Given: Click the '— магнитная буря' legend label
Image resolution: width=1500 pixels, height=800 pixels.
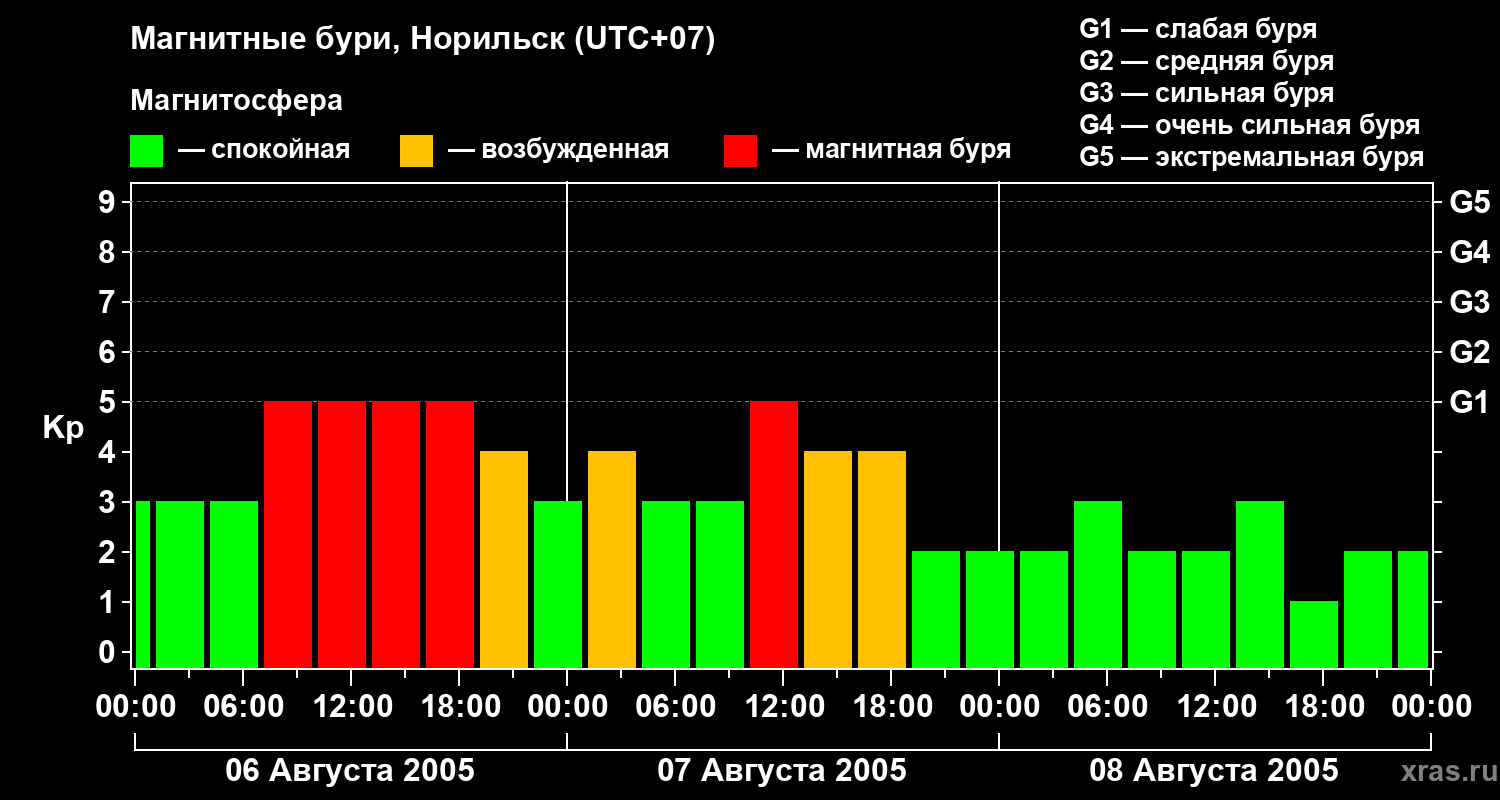Looking at the screenshot, I should click(x=891, y=150).
